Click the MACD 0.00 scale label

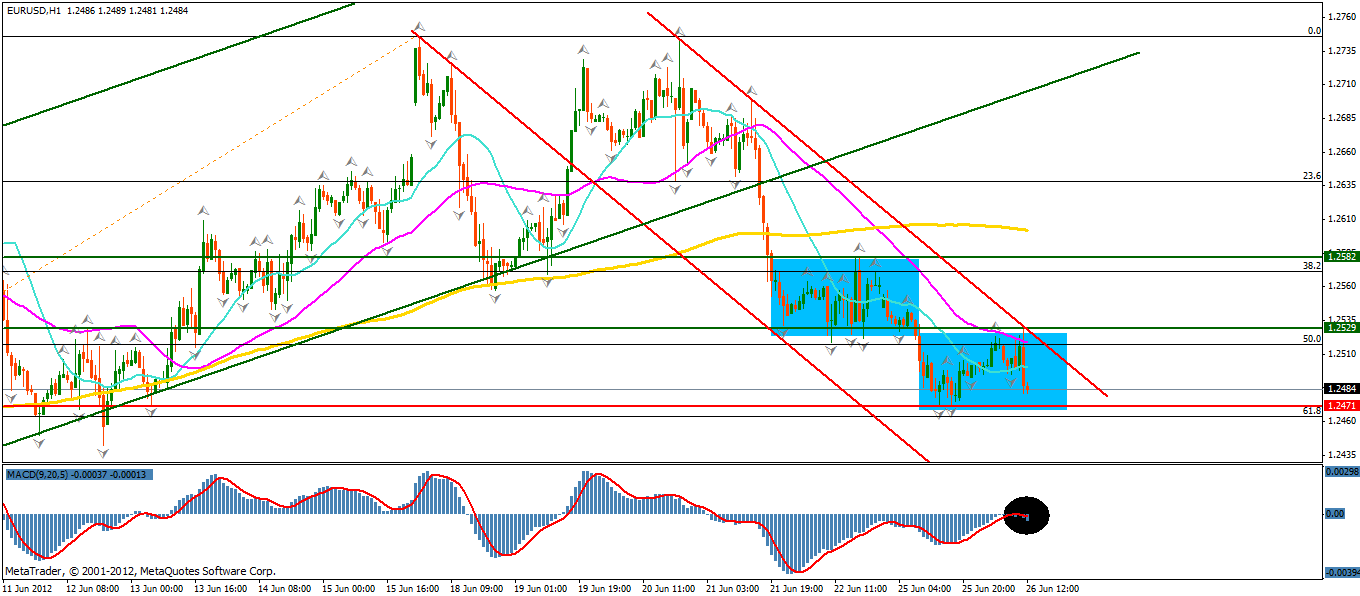coord(1335,514)
